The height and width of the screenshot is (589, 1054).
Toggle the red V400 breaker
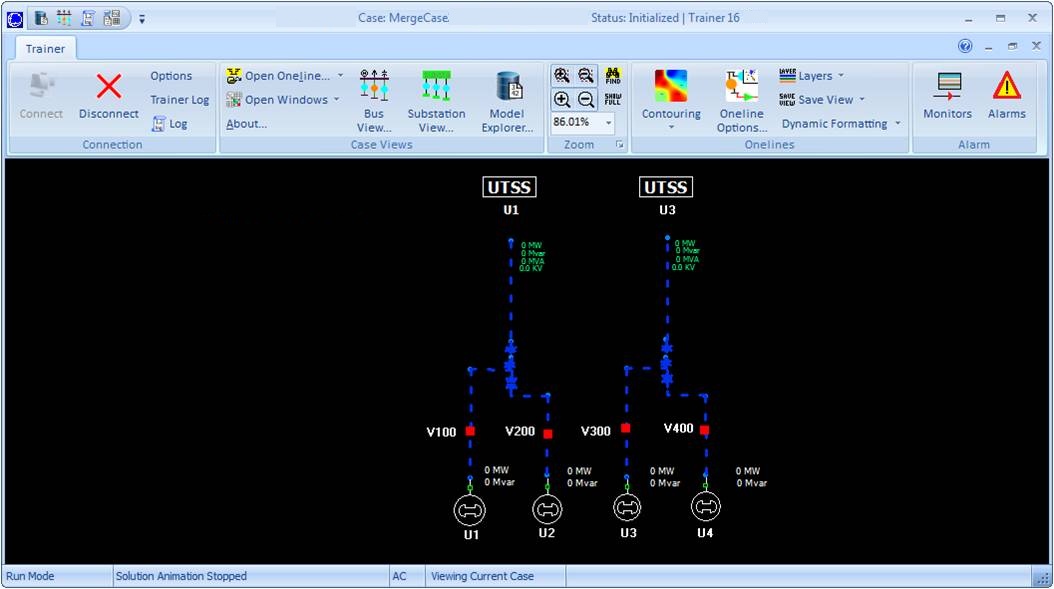(704, 430)
